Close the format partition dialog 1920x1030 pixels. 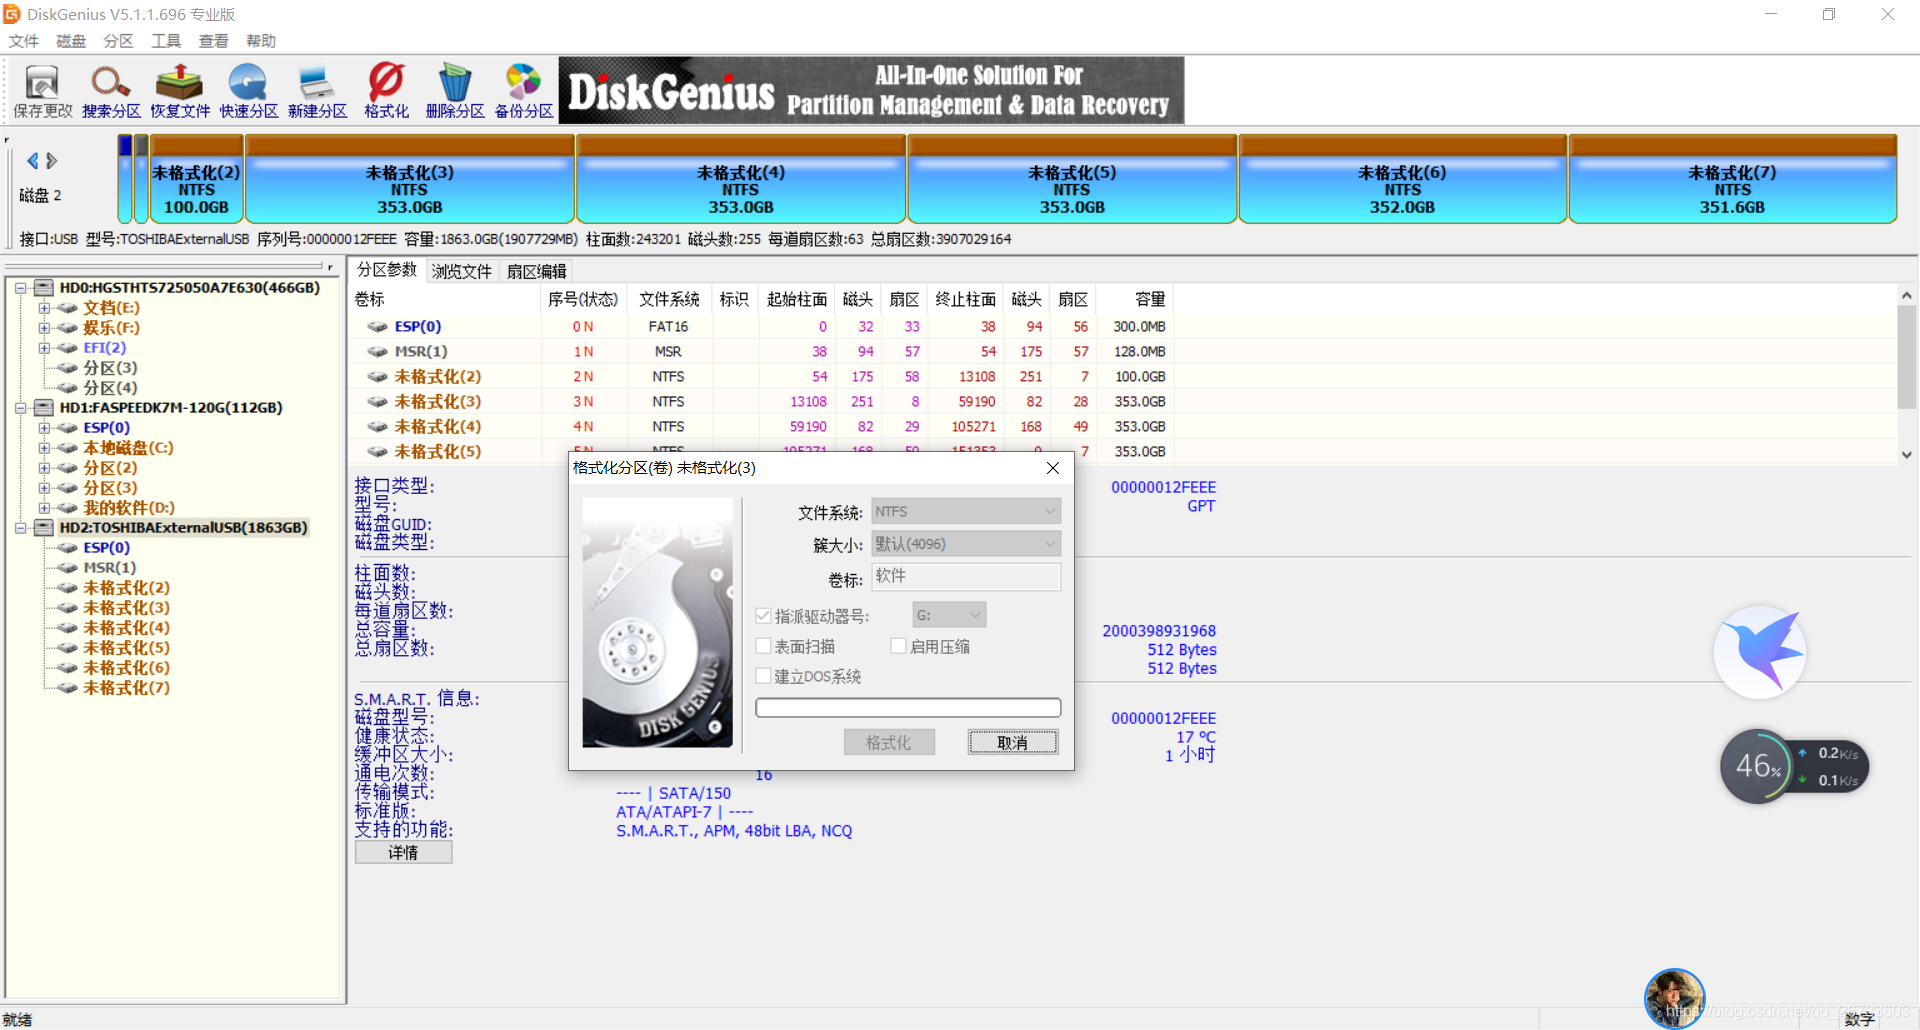point(1052,468)
